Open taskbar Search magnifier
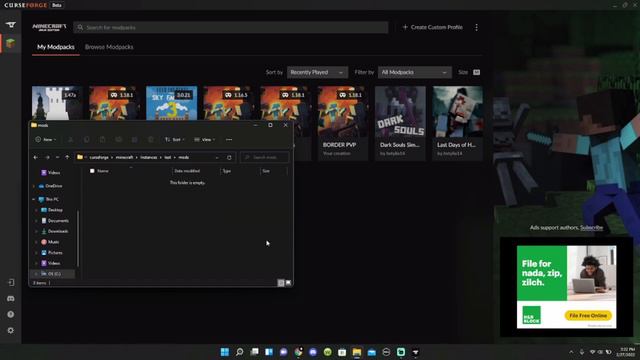The image size is (640, 360). coord(240,352)
